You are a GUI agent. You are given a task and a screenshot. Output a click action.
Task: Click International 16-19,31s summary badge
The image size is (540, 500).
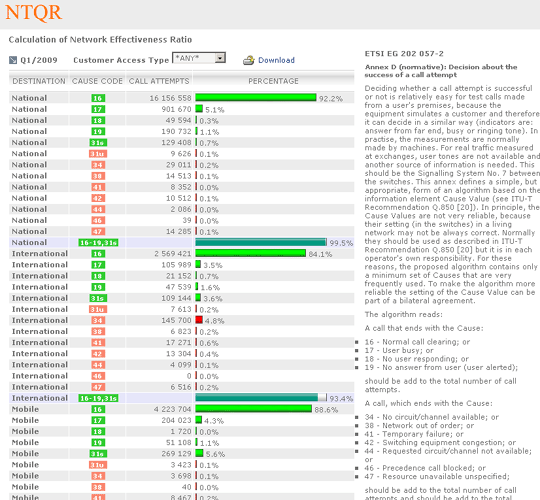click(x=98, y=398)
